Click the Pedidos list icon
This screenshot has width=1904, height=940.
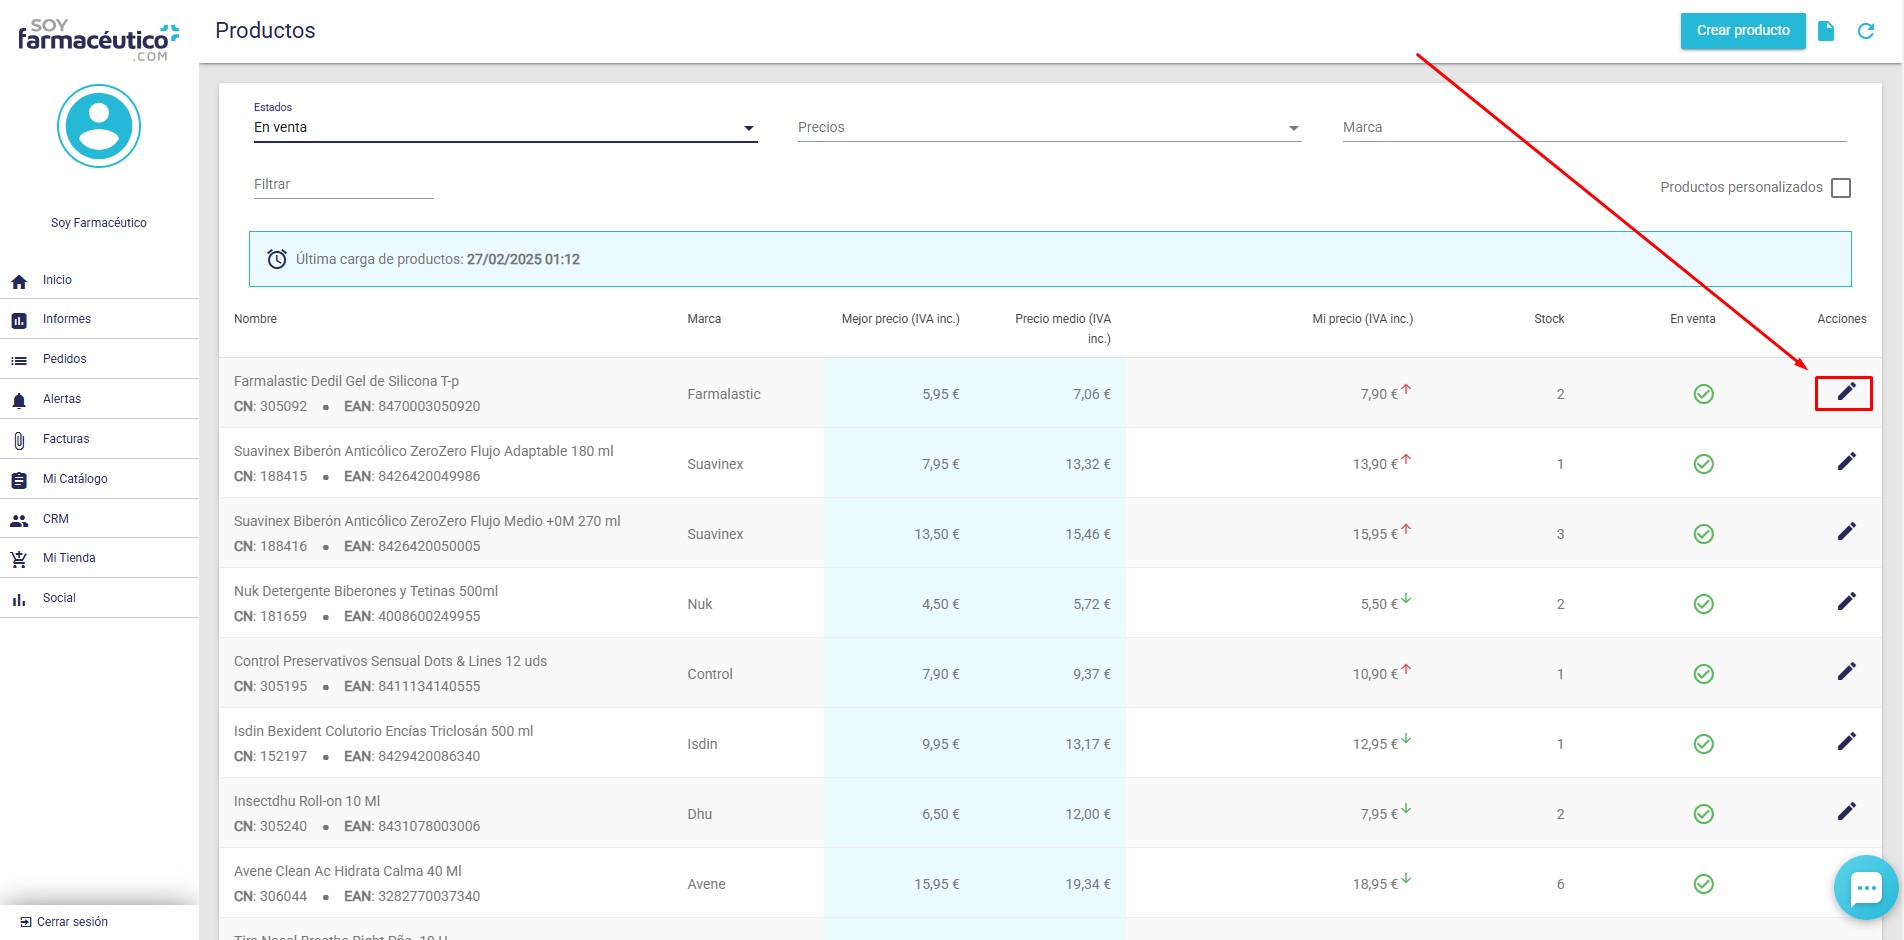pos(19,361)
